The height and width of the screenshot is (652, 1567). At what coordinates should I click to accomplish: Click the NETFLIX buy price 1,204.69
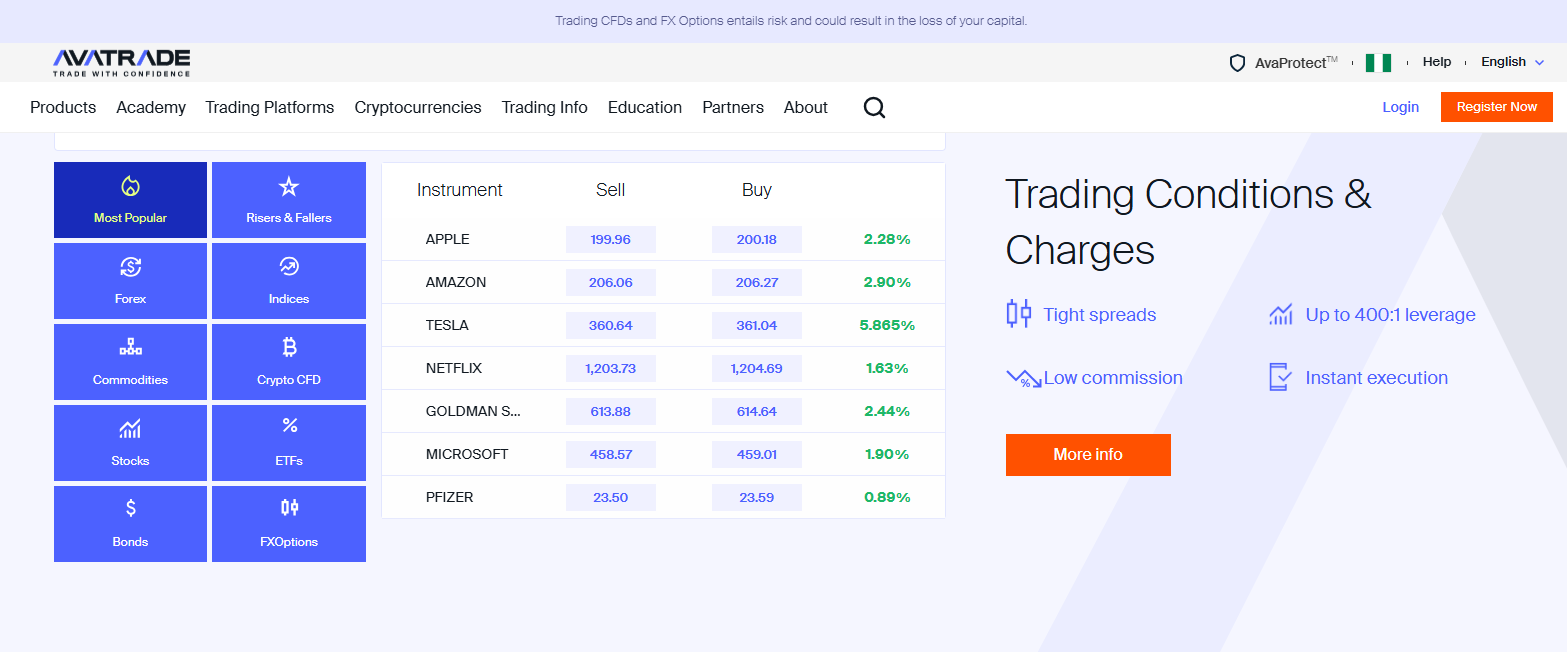tap(757, 368)
